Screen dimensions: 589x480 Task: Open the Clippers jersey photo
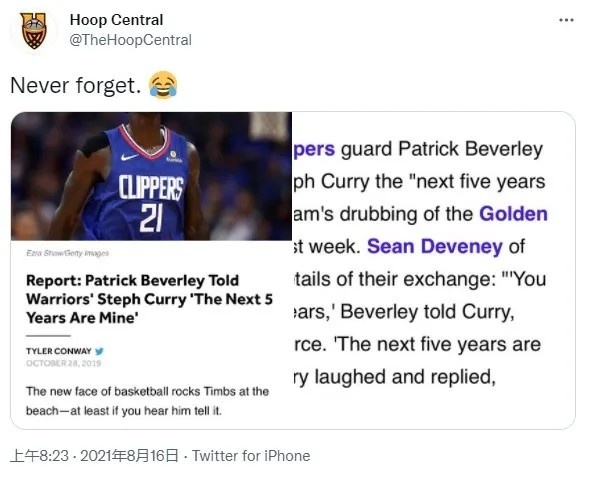[x=151, y=176]
